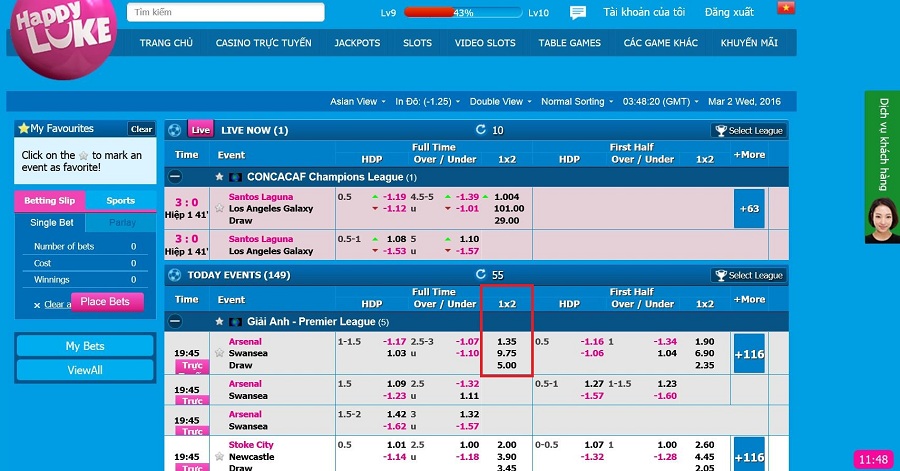Viewport: 900px width, 471px height.
Task: Favourite the Stoke City vs Newcastle match
Action: tap(219, 456)
